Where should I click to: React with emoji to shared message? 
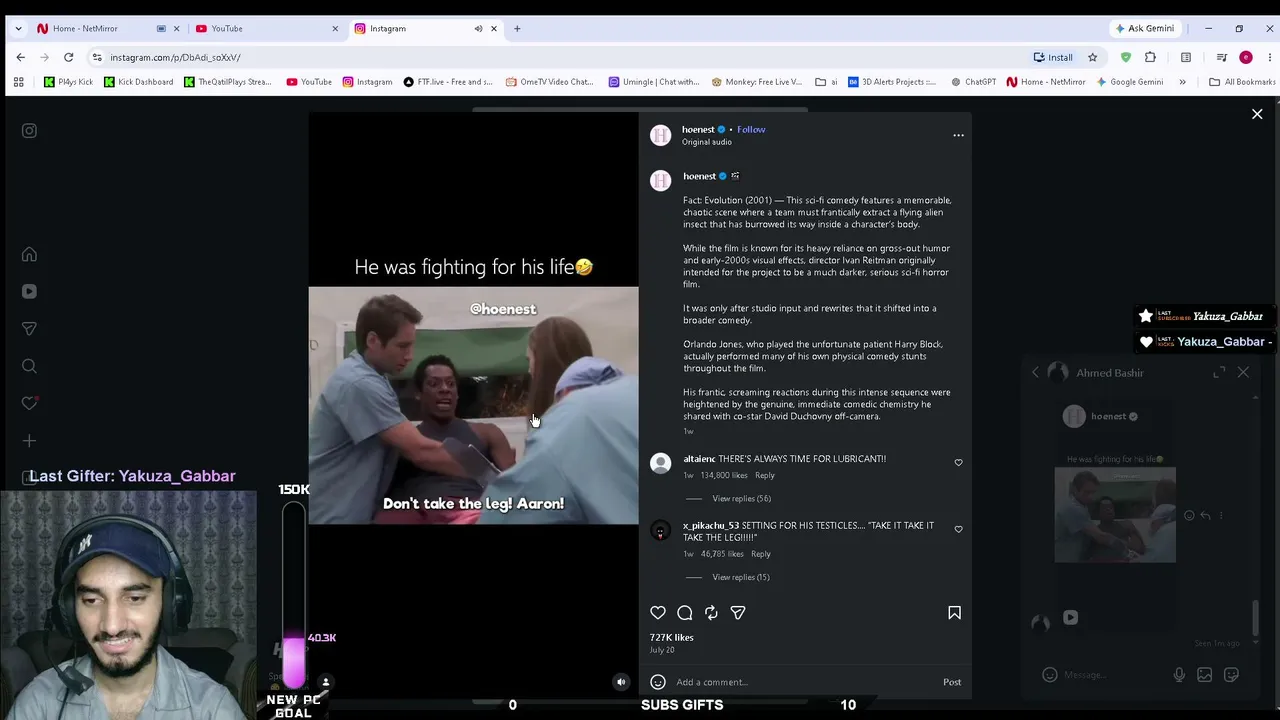pyautogui.click(x=1189, y=516)
